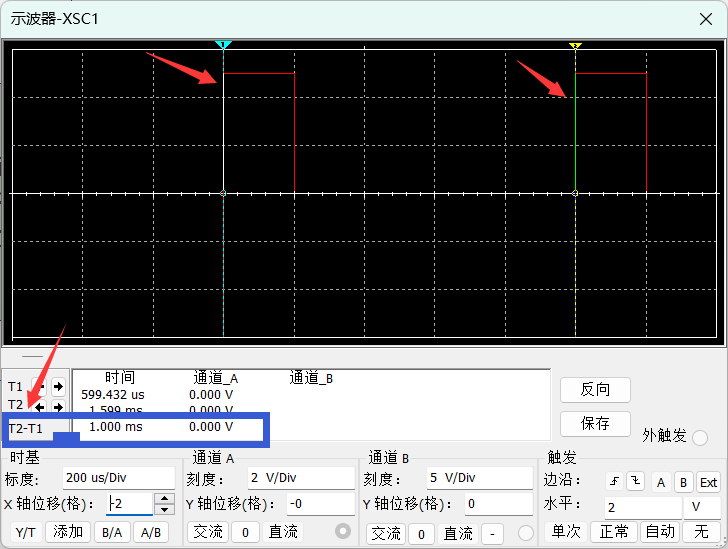Select Y/T display mode
Viewport: 728px width, 549px height.
tap(26, 532)
